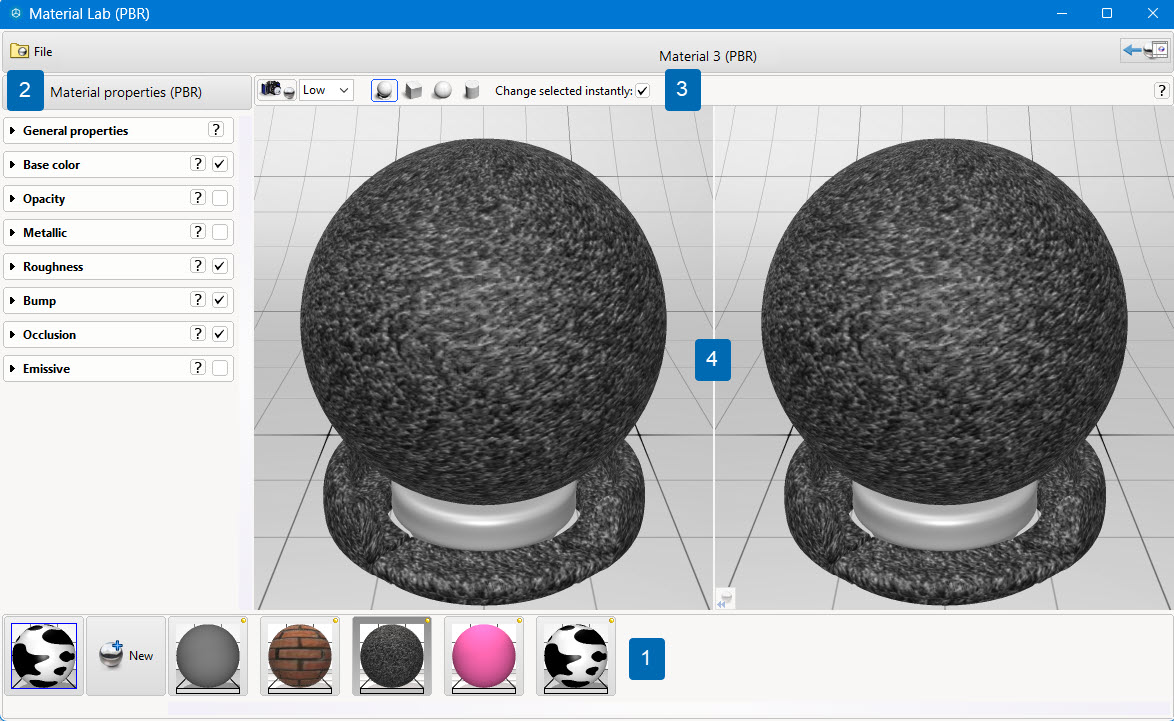Click the left preview granite sphere
This screenshot has height=721, width=1174.
[x=483, y=320]
